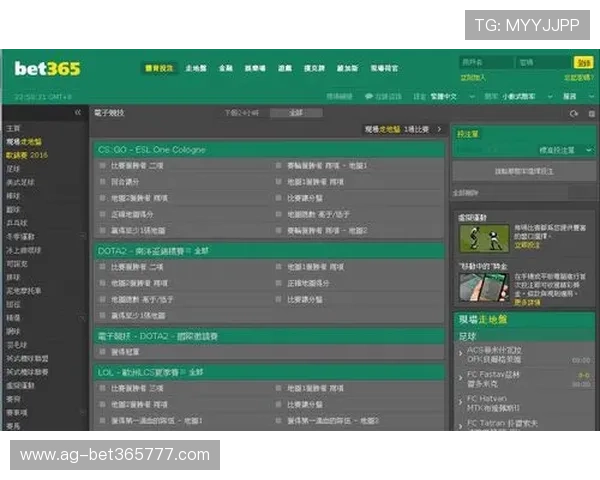
Task: Click the username input field
Action: [487, 62]
